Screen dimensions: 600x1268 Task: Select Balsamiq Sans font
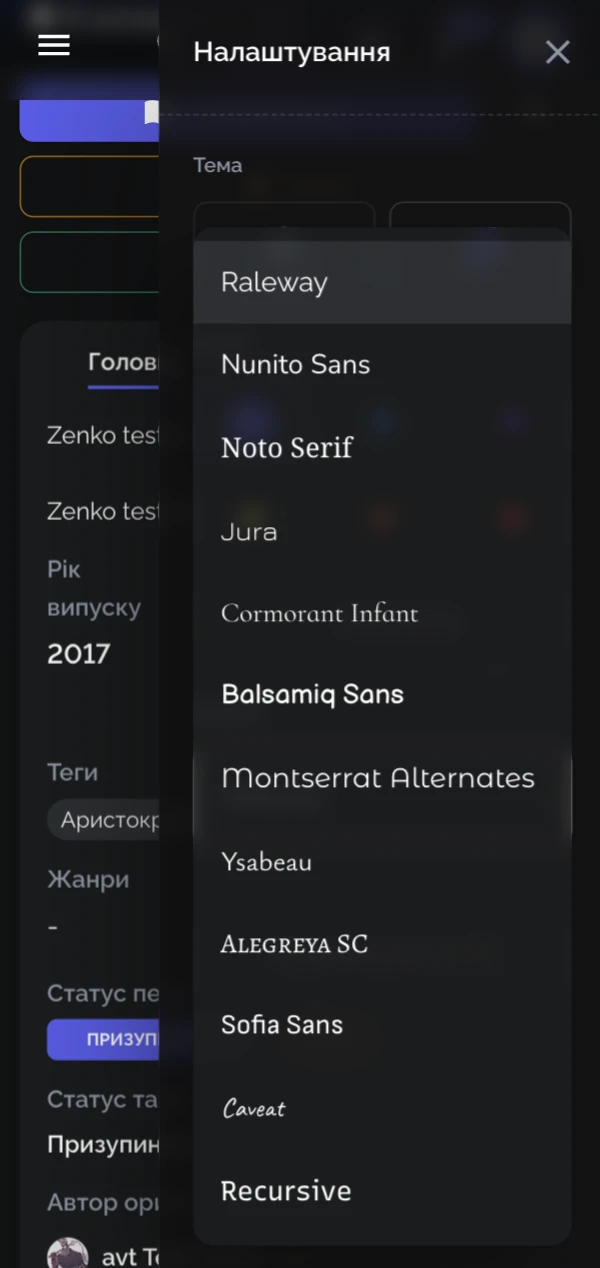tap(381, 694)
